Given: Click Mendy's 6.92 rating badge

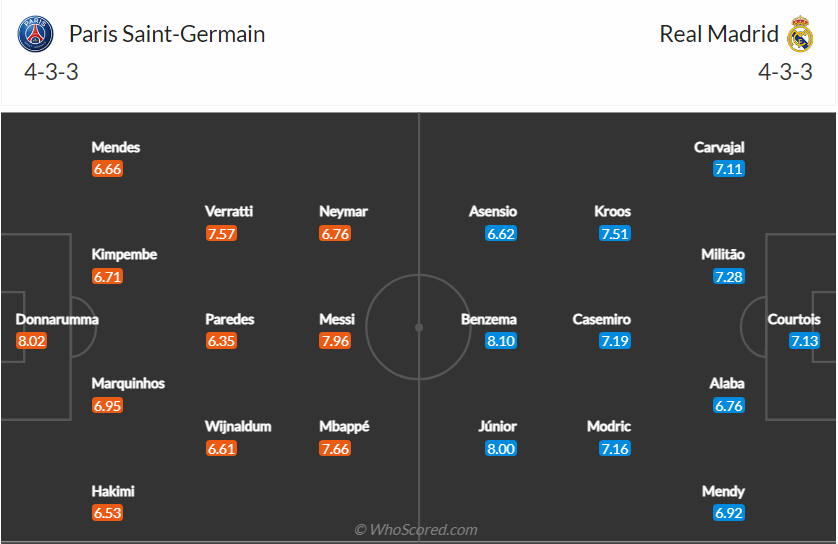Looking at the screenshot, I should coord(729,513).
